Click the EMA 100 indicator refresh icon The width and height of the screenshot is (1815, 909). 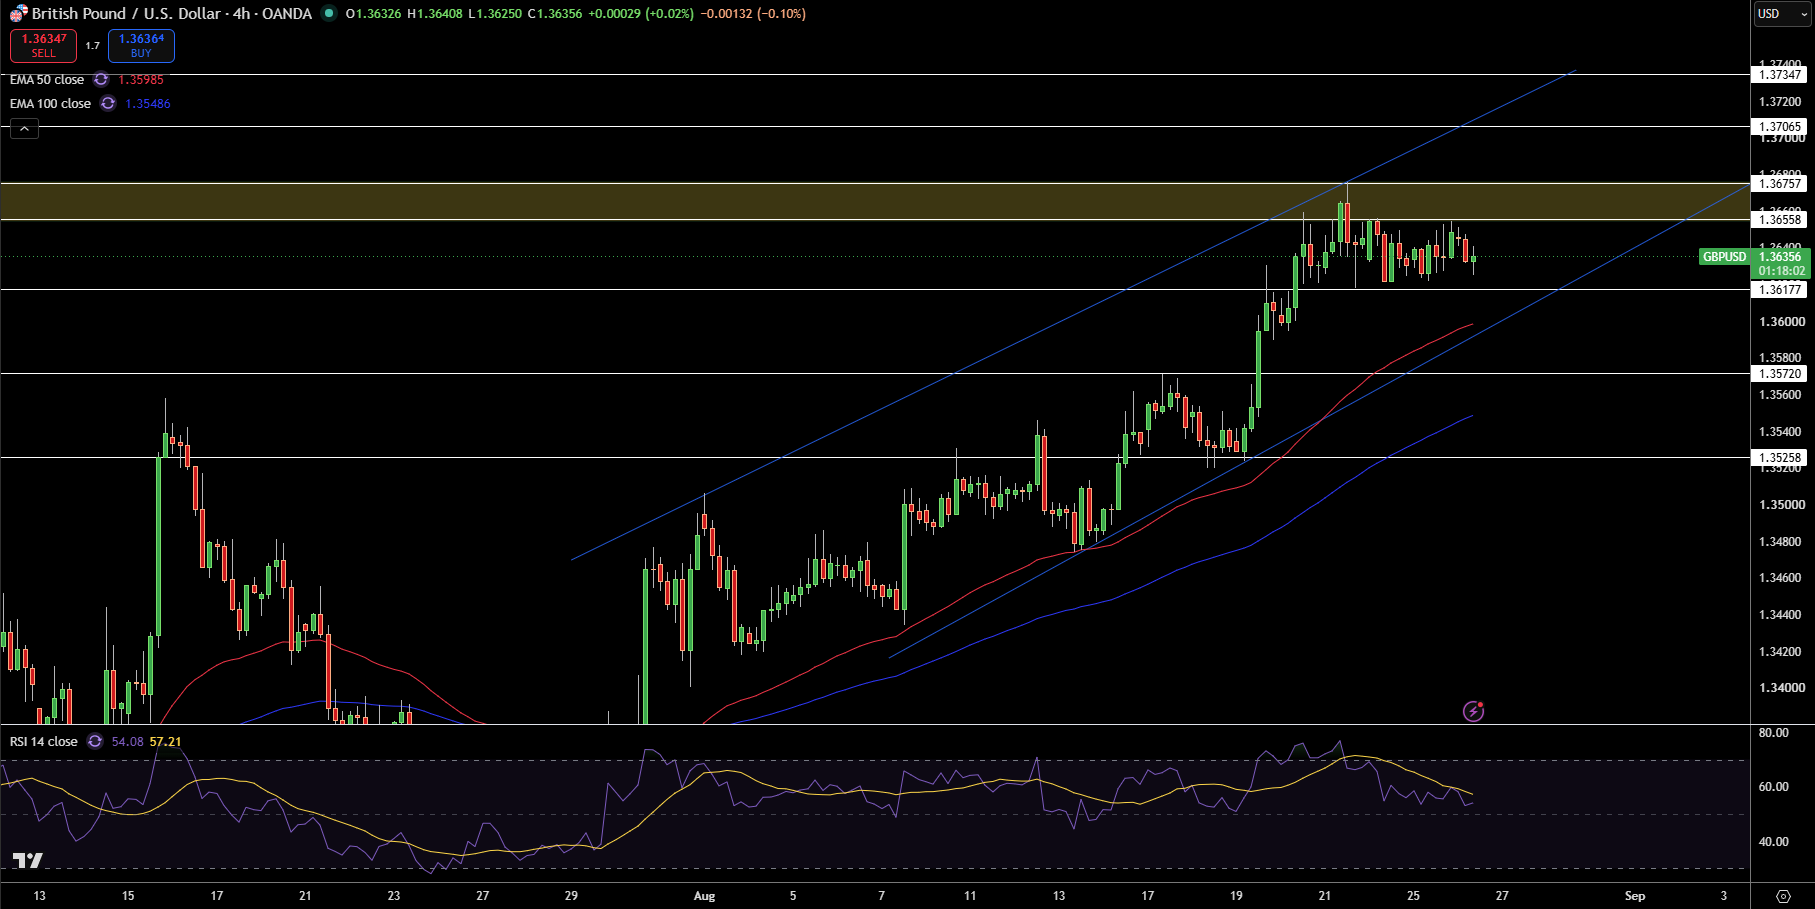108,104
